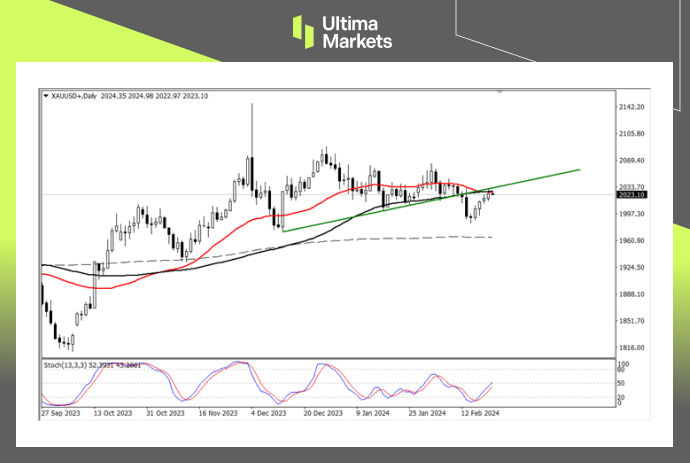The width and height of the screenshot is (690, 463).
Task: Click the 27 Sep 2023 date label
Action: pyautogui.click(x=61, y=411)
